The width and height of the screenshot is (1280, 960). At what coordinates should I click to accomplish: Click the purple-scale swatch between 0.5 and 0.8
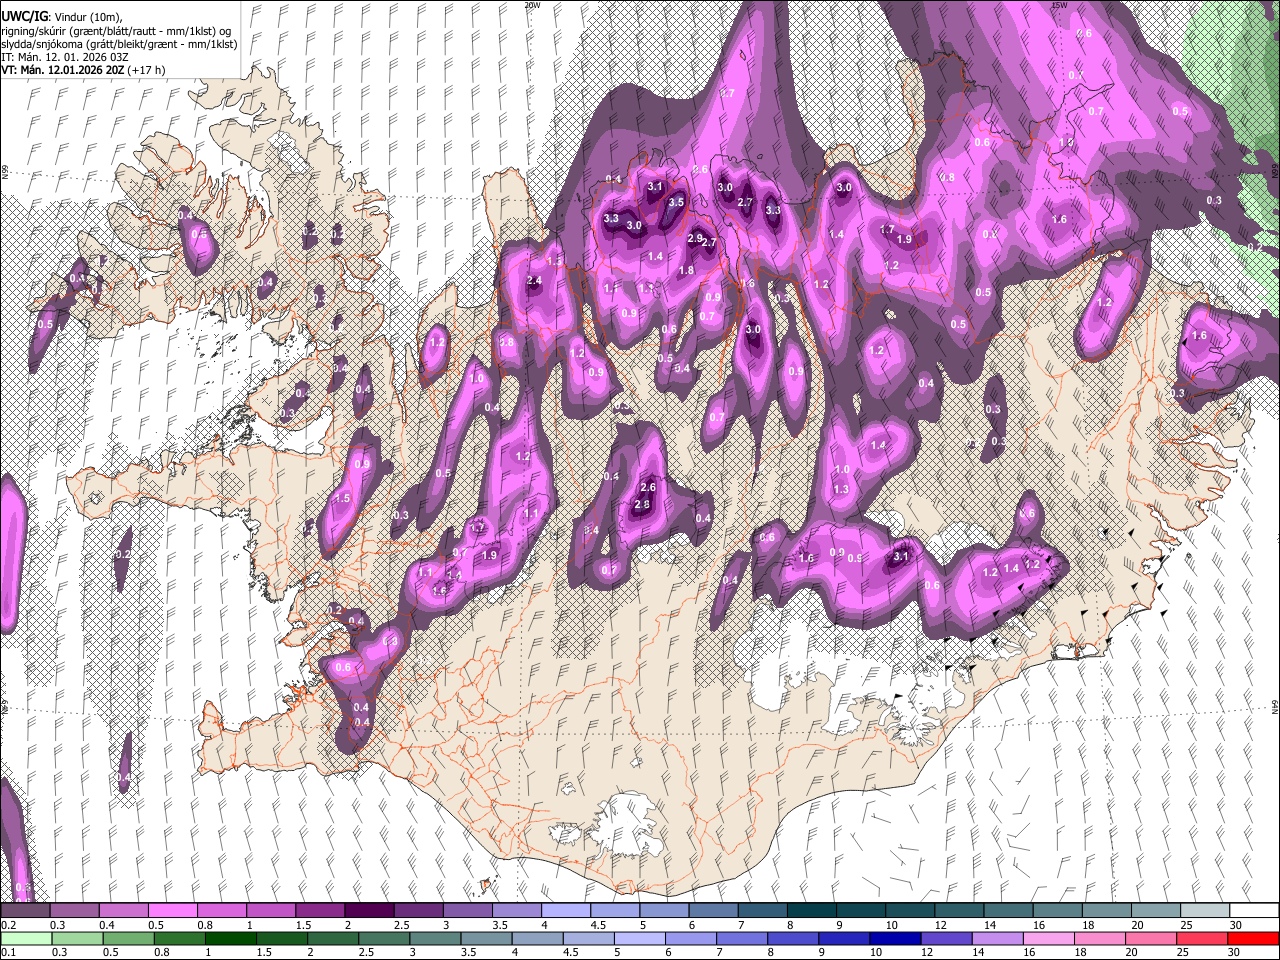pyautogui.click(x=172, y=911)
